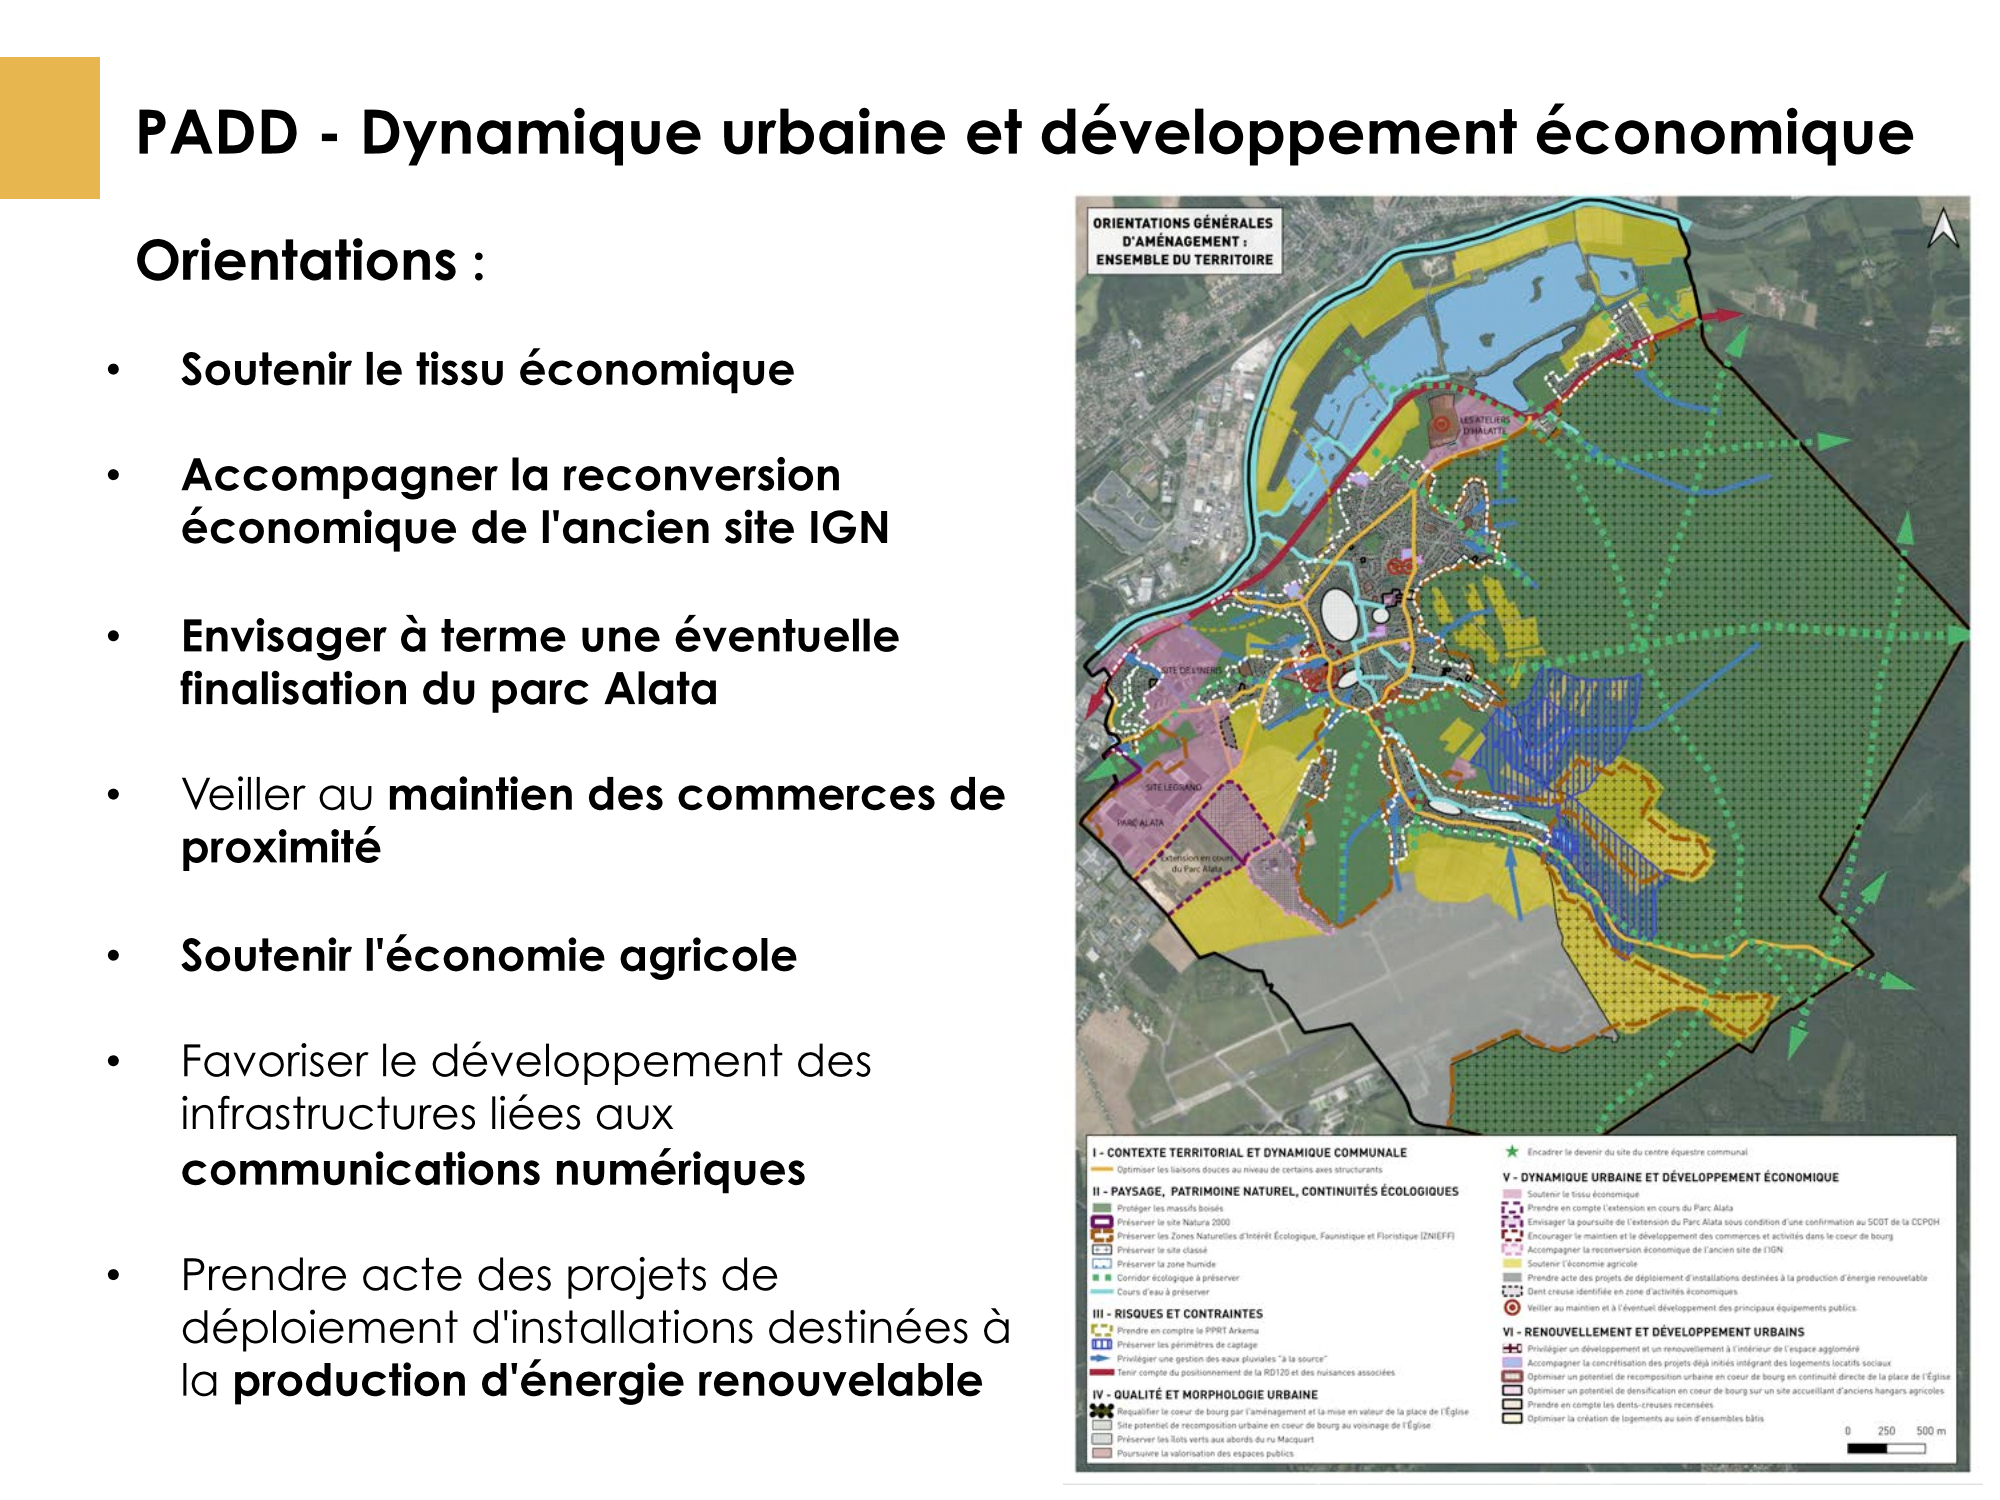Click the site classé legend symbol

click(1102, 1250)
